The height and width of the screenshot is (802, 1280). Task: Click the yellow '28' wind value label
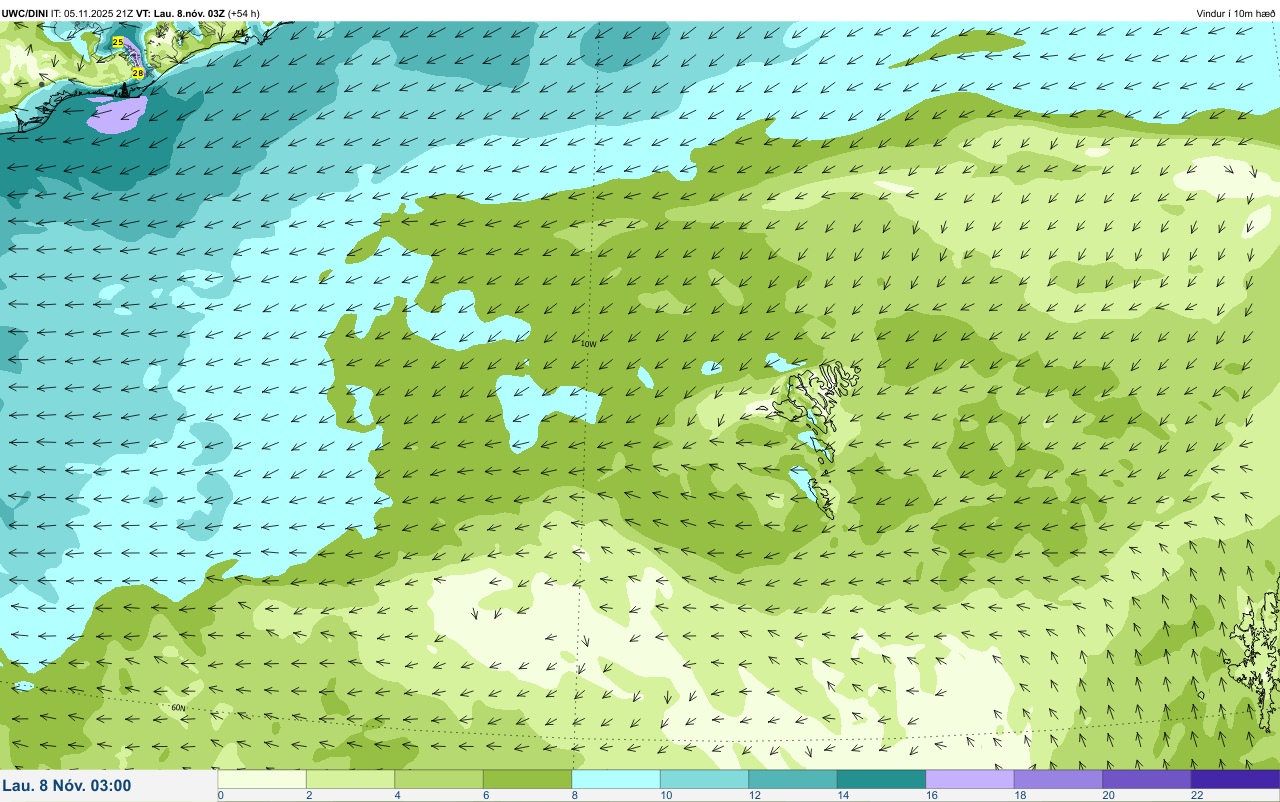(138, 73)
